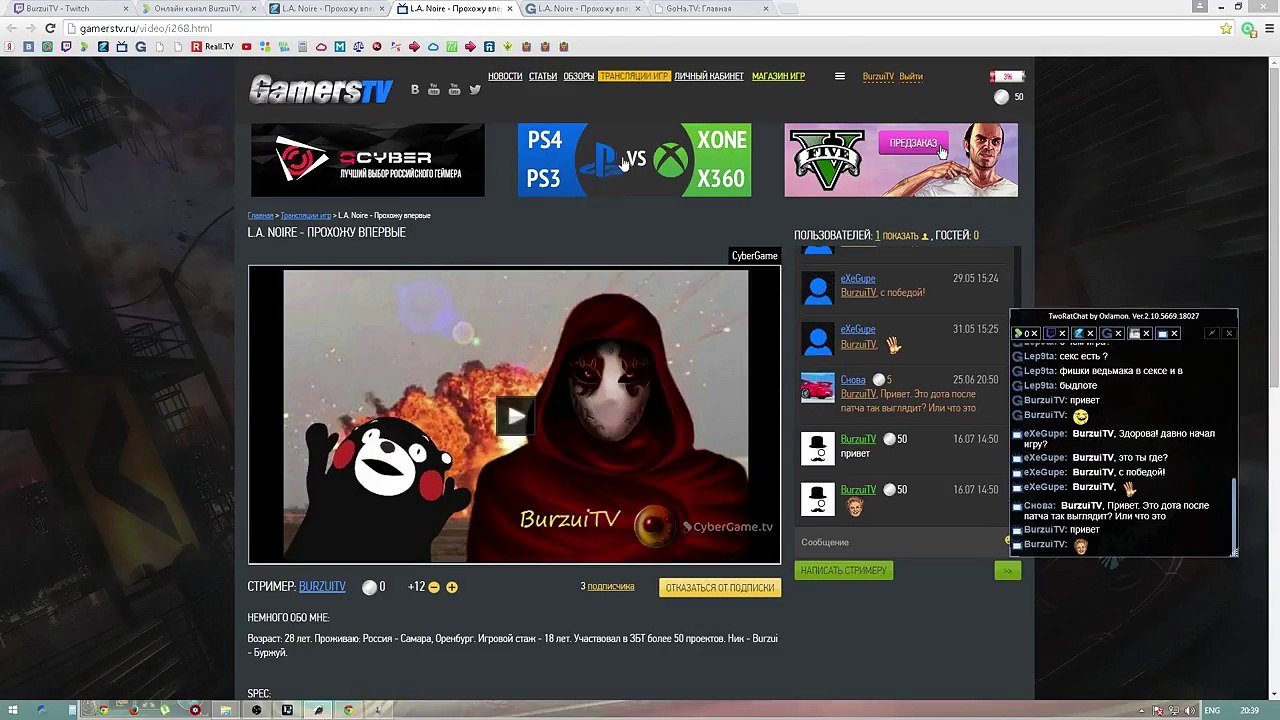Open the BURZUITV streamer link under video
The height and width of the screenshot is (720, 1280).
(322, 587)
